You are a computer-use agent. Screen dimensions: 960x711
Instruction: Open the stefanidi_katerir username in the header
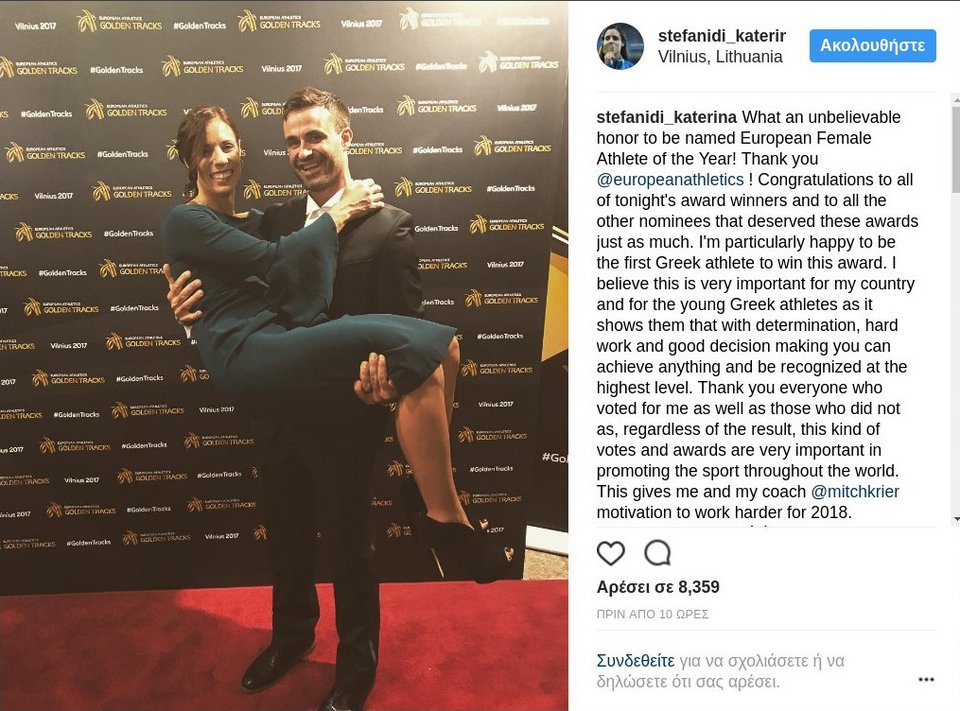coord(722,36)
